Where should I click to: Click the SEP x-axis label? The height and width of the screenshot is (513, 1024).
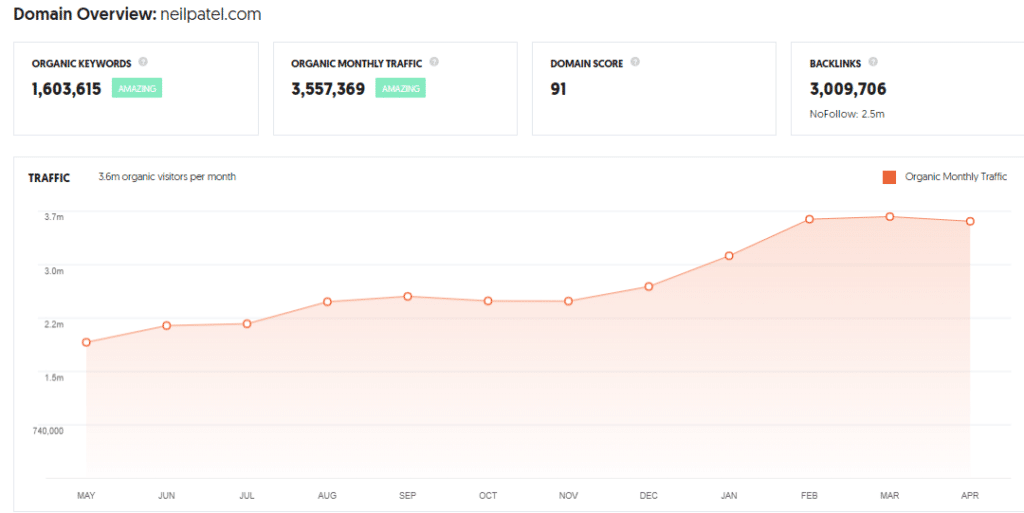(408, 496)
